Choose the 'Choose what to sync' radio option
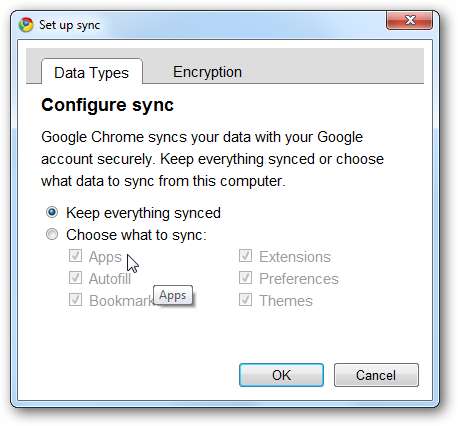 tap(52, 234)
